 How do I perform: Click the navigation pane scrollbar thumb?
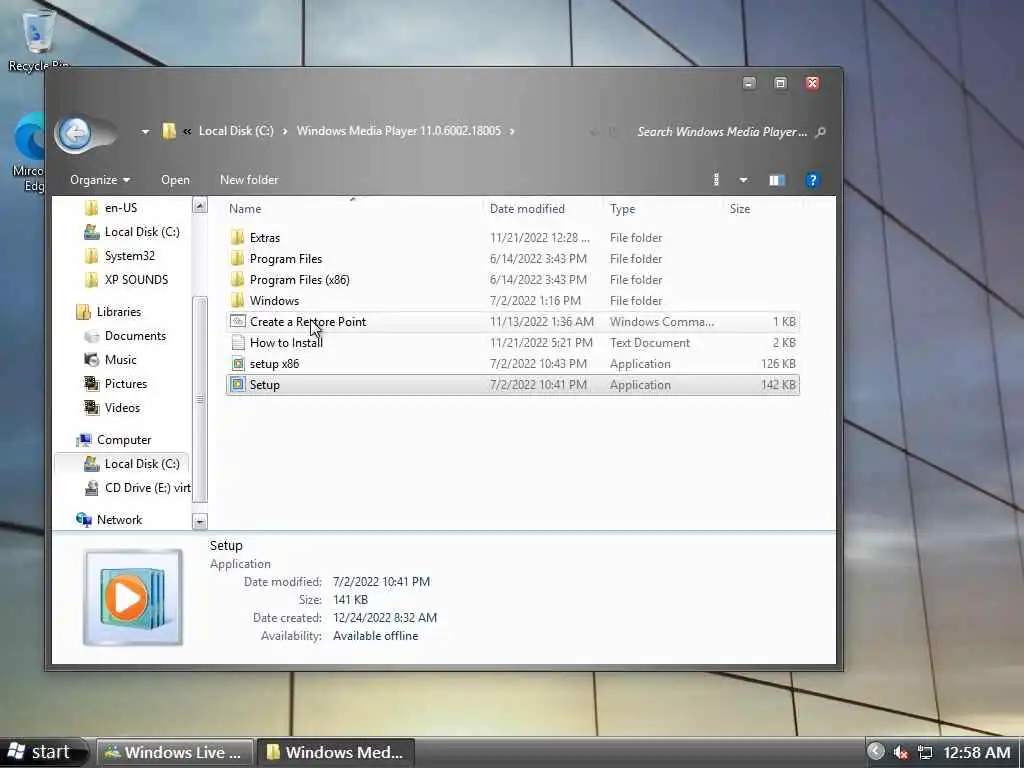pyautogui.click(x=200, y=399)
